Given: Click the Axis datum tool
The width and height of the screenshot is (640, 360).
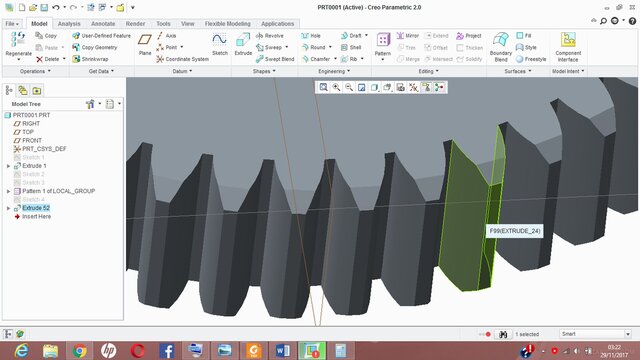Looking at the screenshot, I should tap(167, 36).
